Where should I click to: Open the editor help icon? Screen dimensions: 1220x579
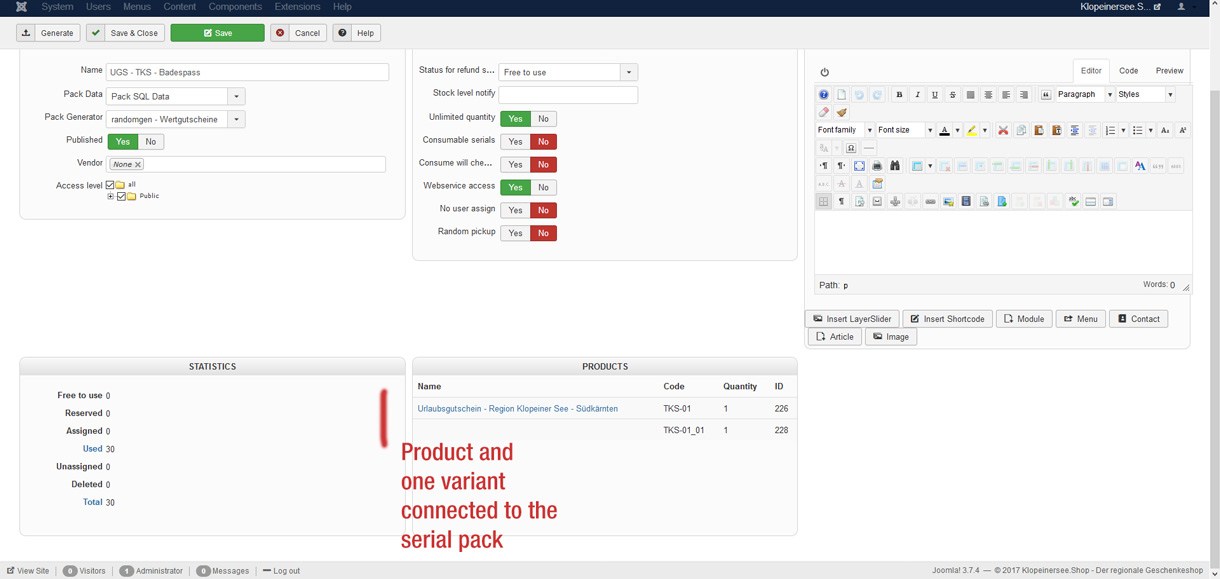[x=824, y=95]
